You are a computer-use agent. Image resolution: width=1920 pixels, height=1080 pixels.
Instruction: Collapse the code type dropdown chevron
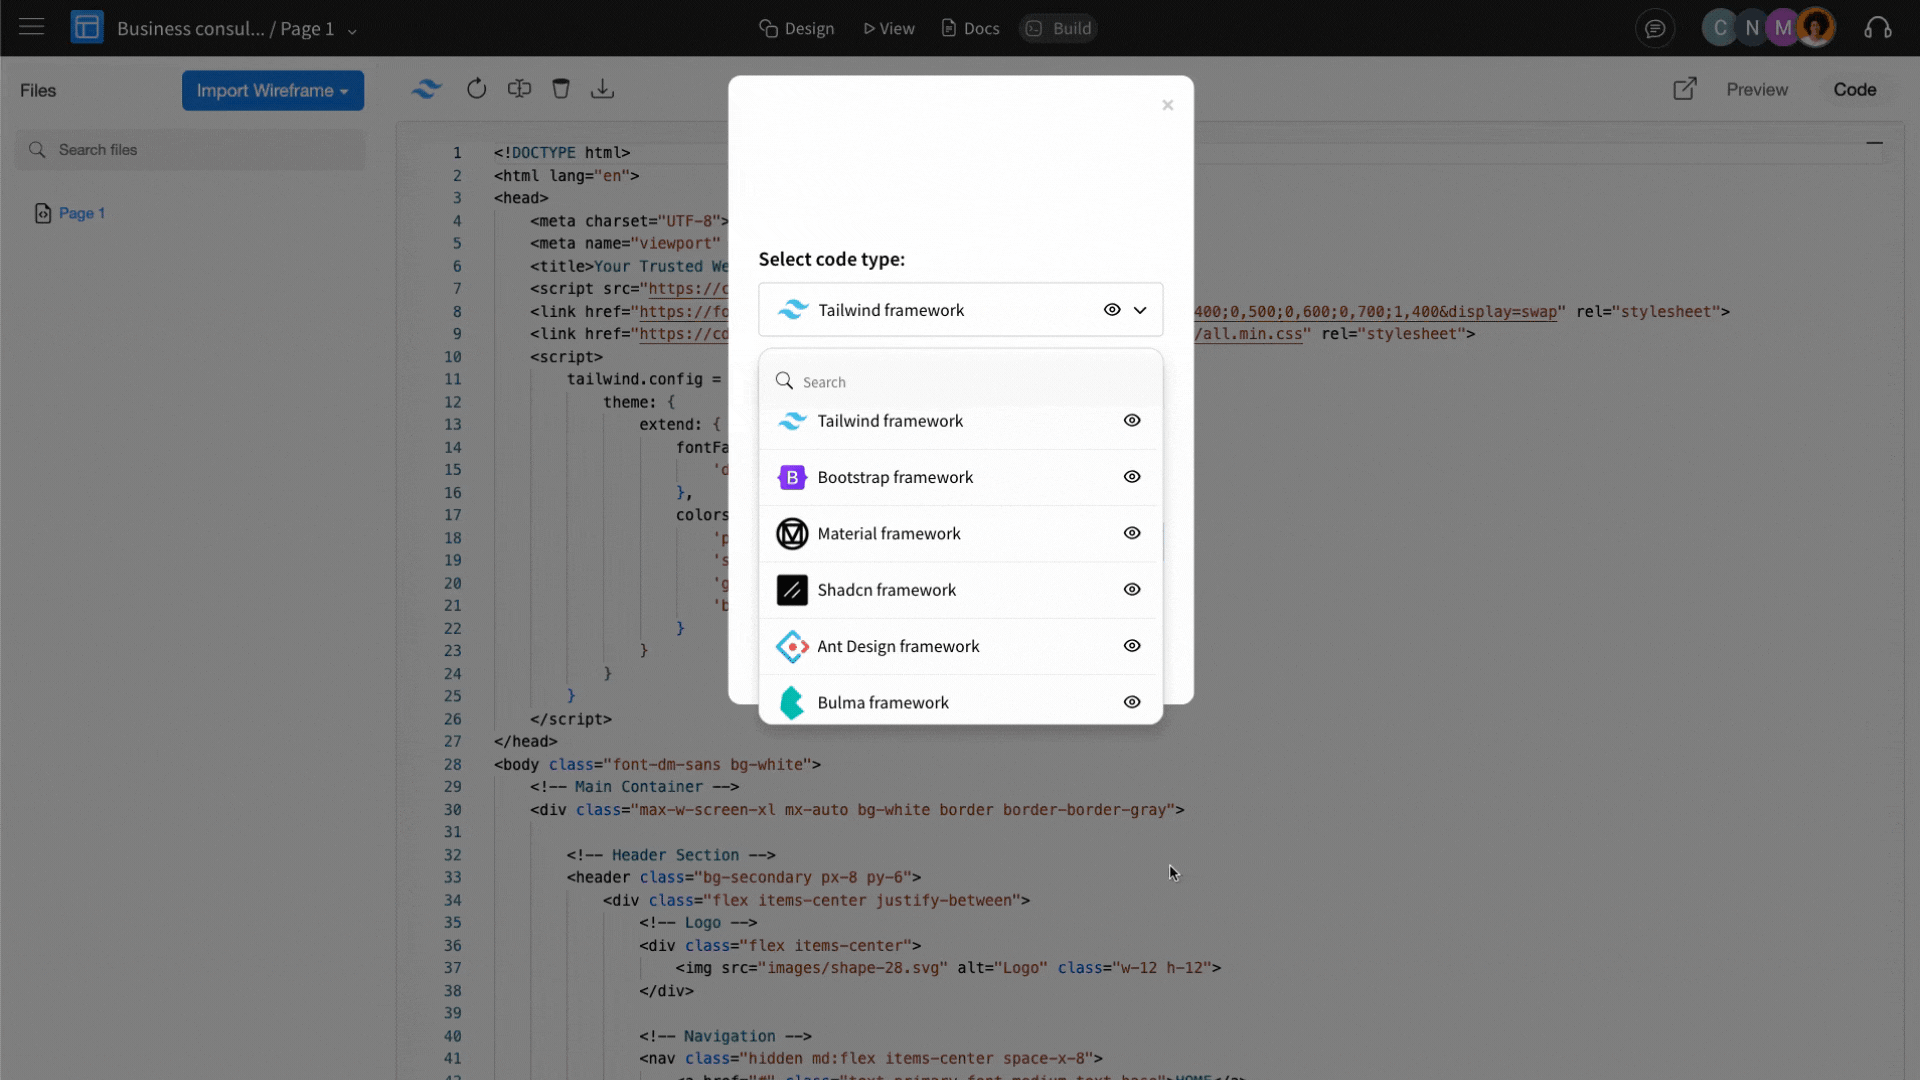coord(1140,310)
